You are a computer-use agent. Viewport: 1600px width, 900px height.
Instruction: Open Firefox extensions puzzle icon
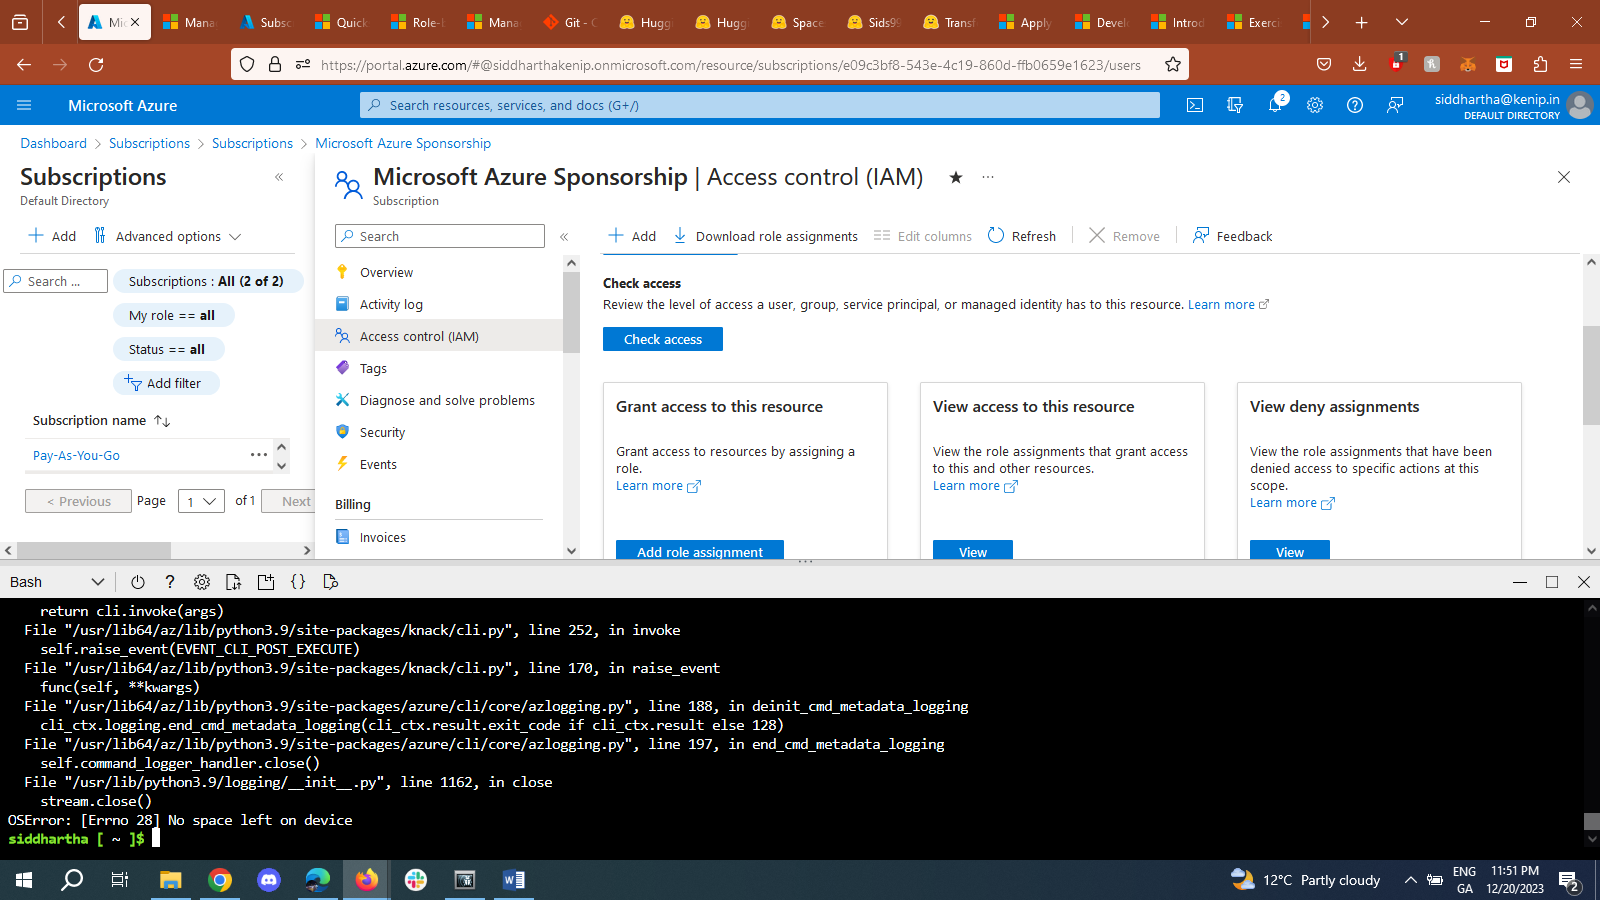(x=1540, y=65)
